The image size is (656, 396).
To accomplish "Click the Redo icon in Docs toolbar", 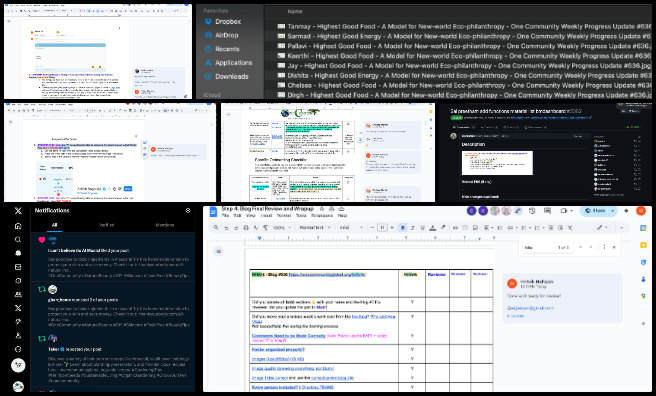I will tap(236, 227).
